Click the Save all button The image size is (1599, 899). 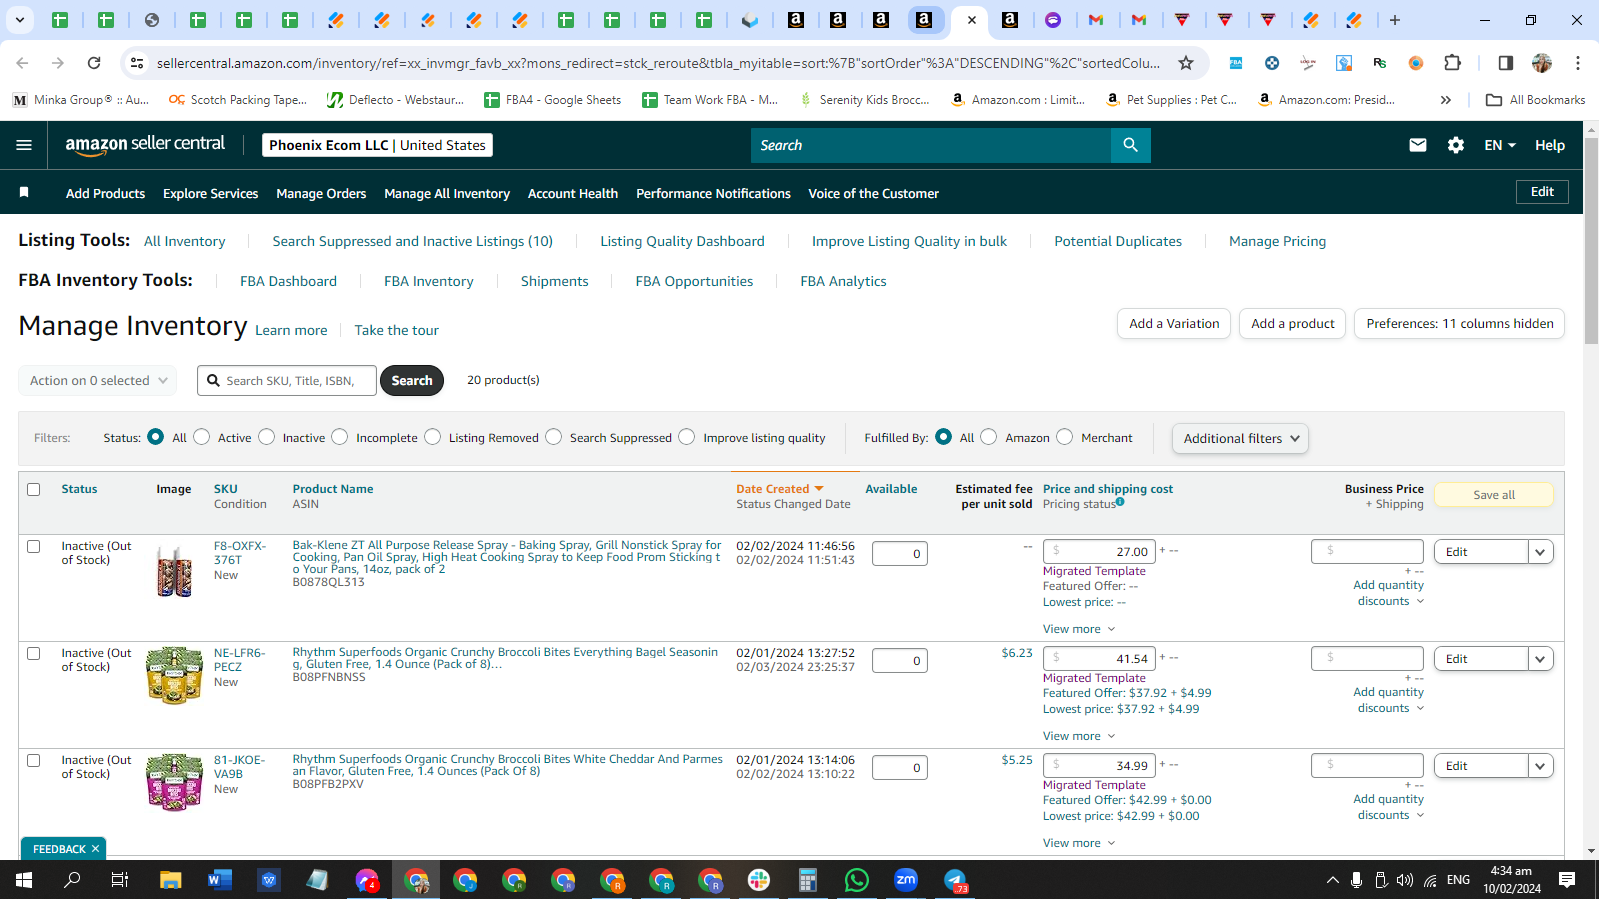pos(1494,495)
